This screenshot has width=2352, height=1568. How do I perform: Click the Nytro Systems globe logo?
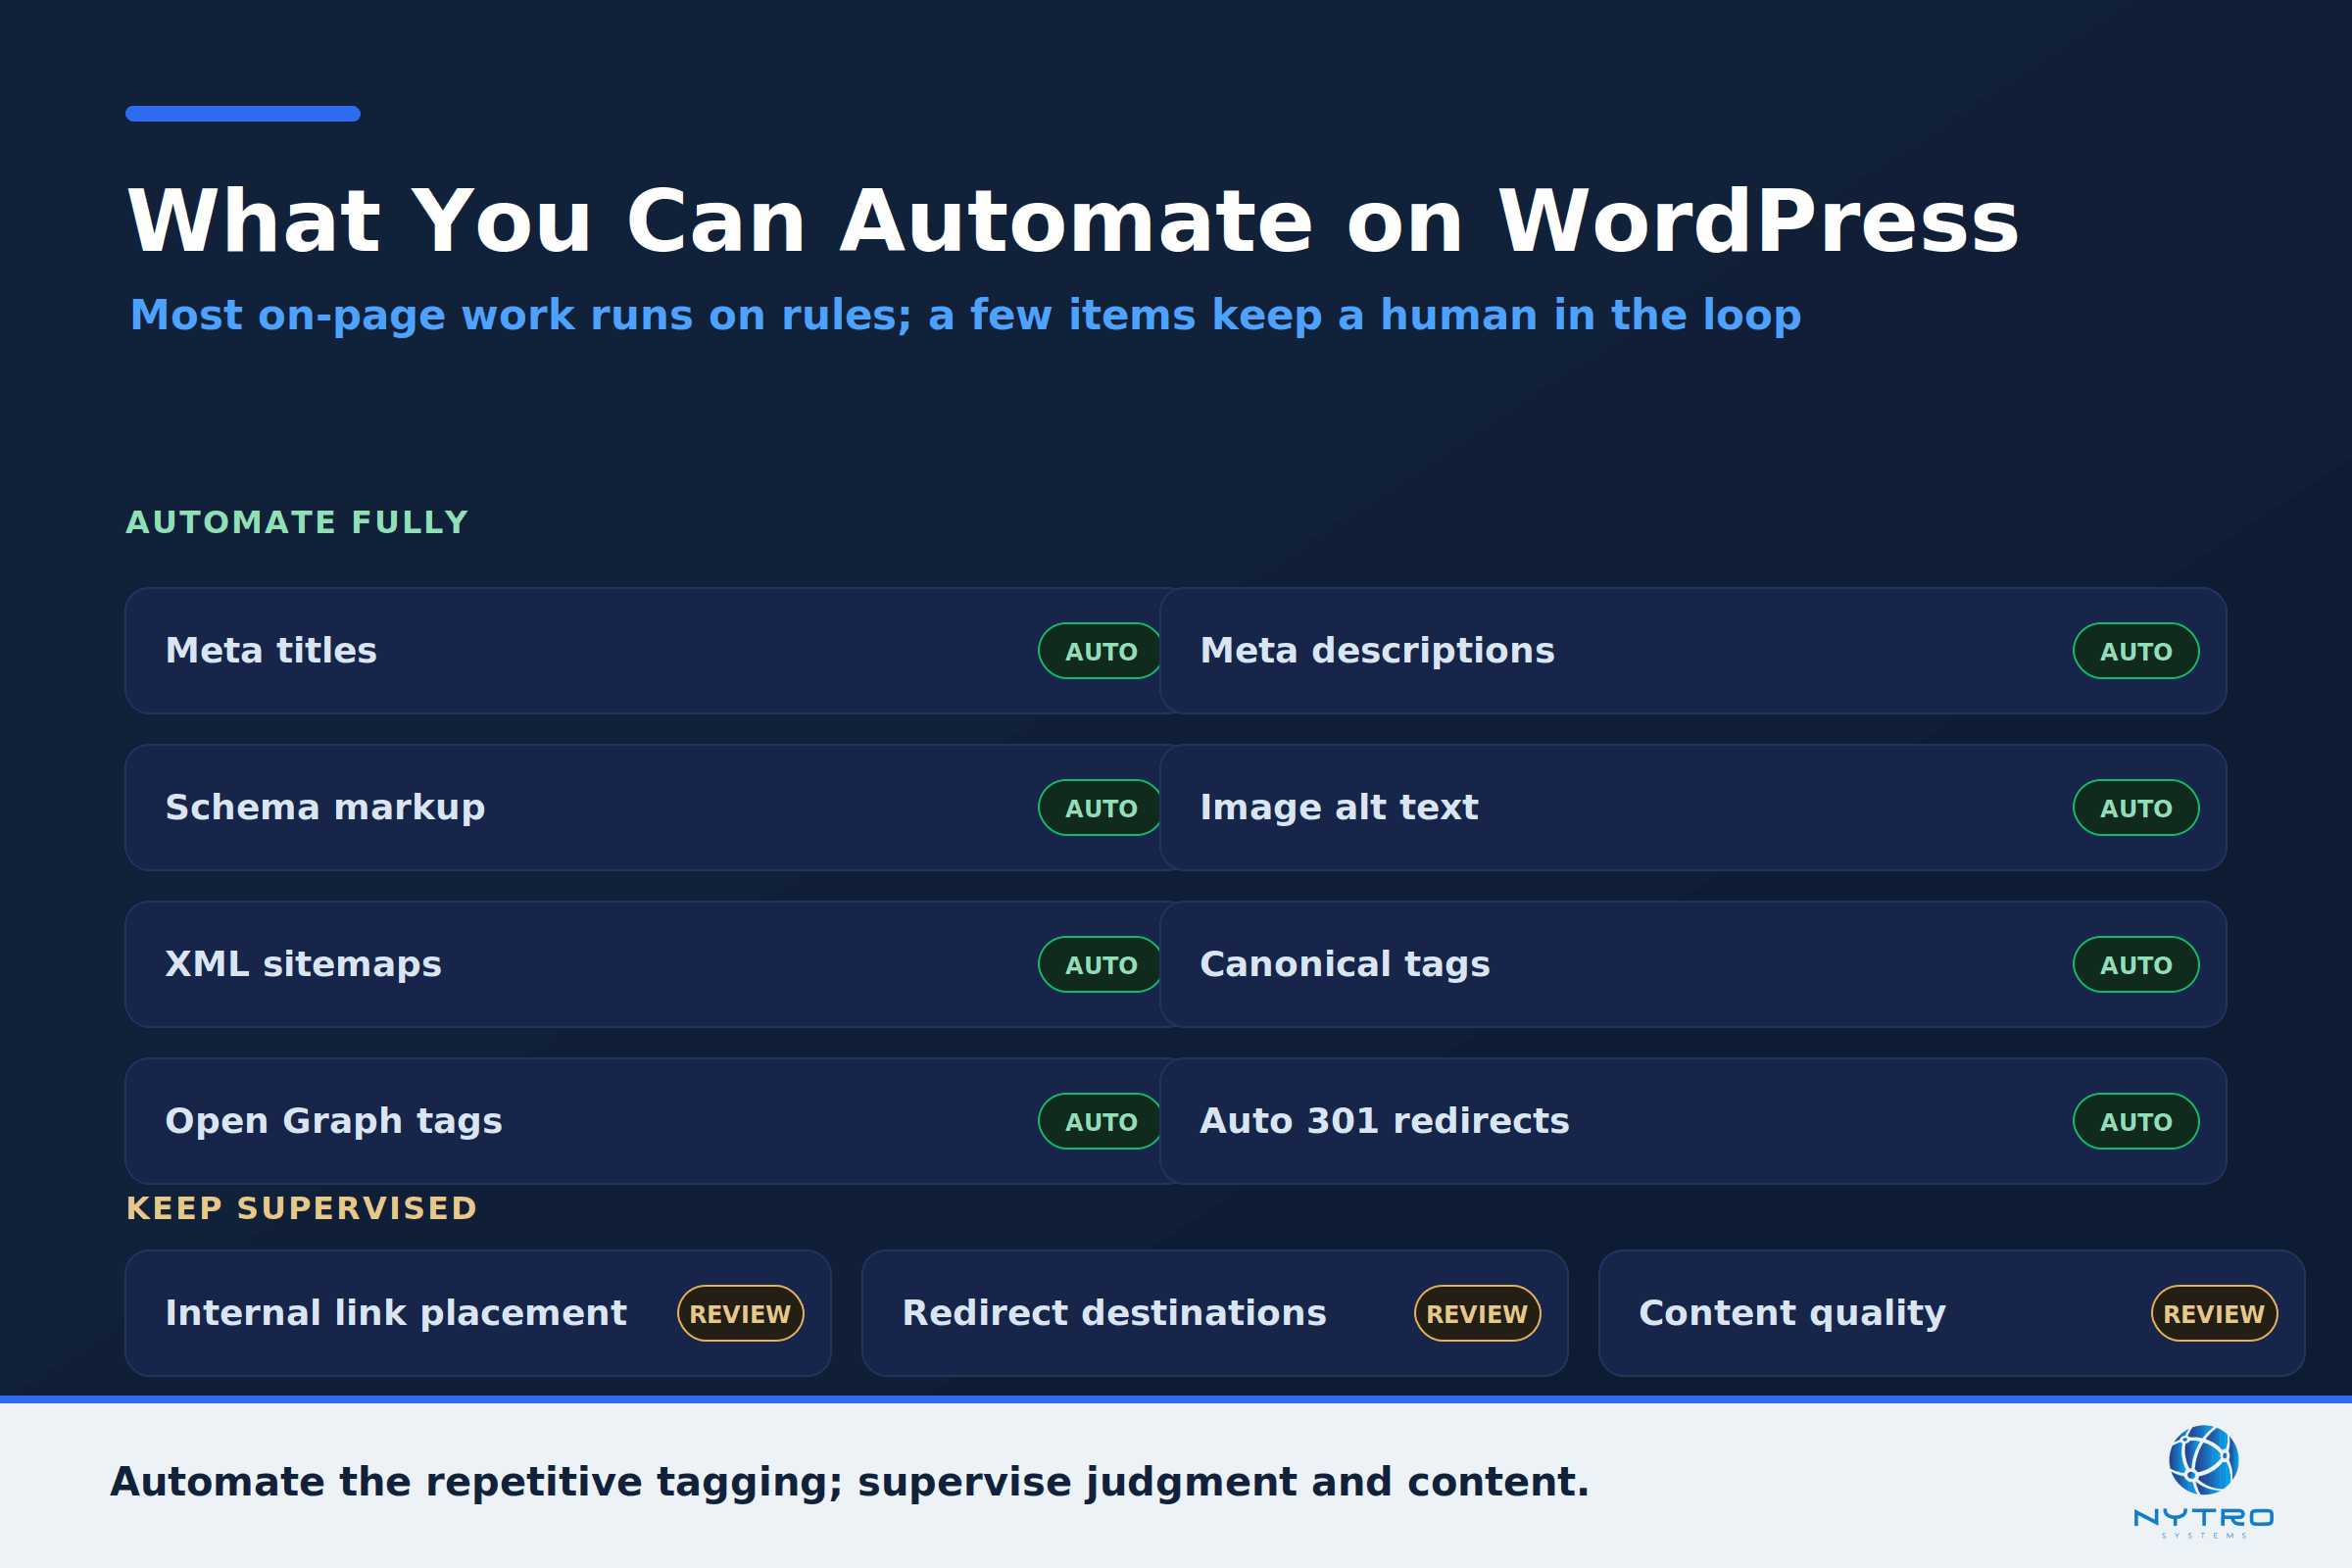2203,1460
